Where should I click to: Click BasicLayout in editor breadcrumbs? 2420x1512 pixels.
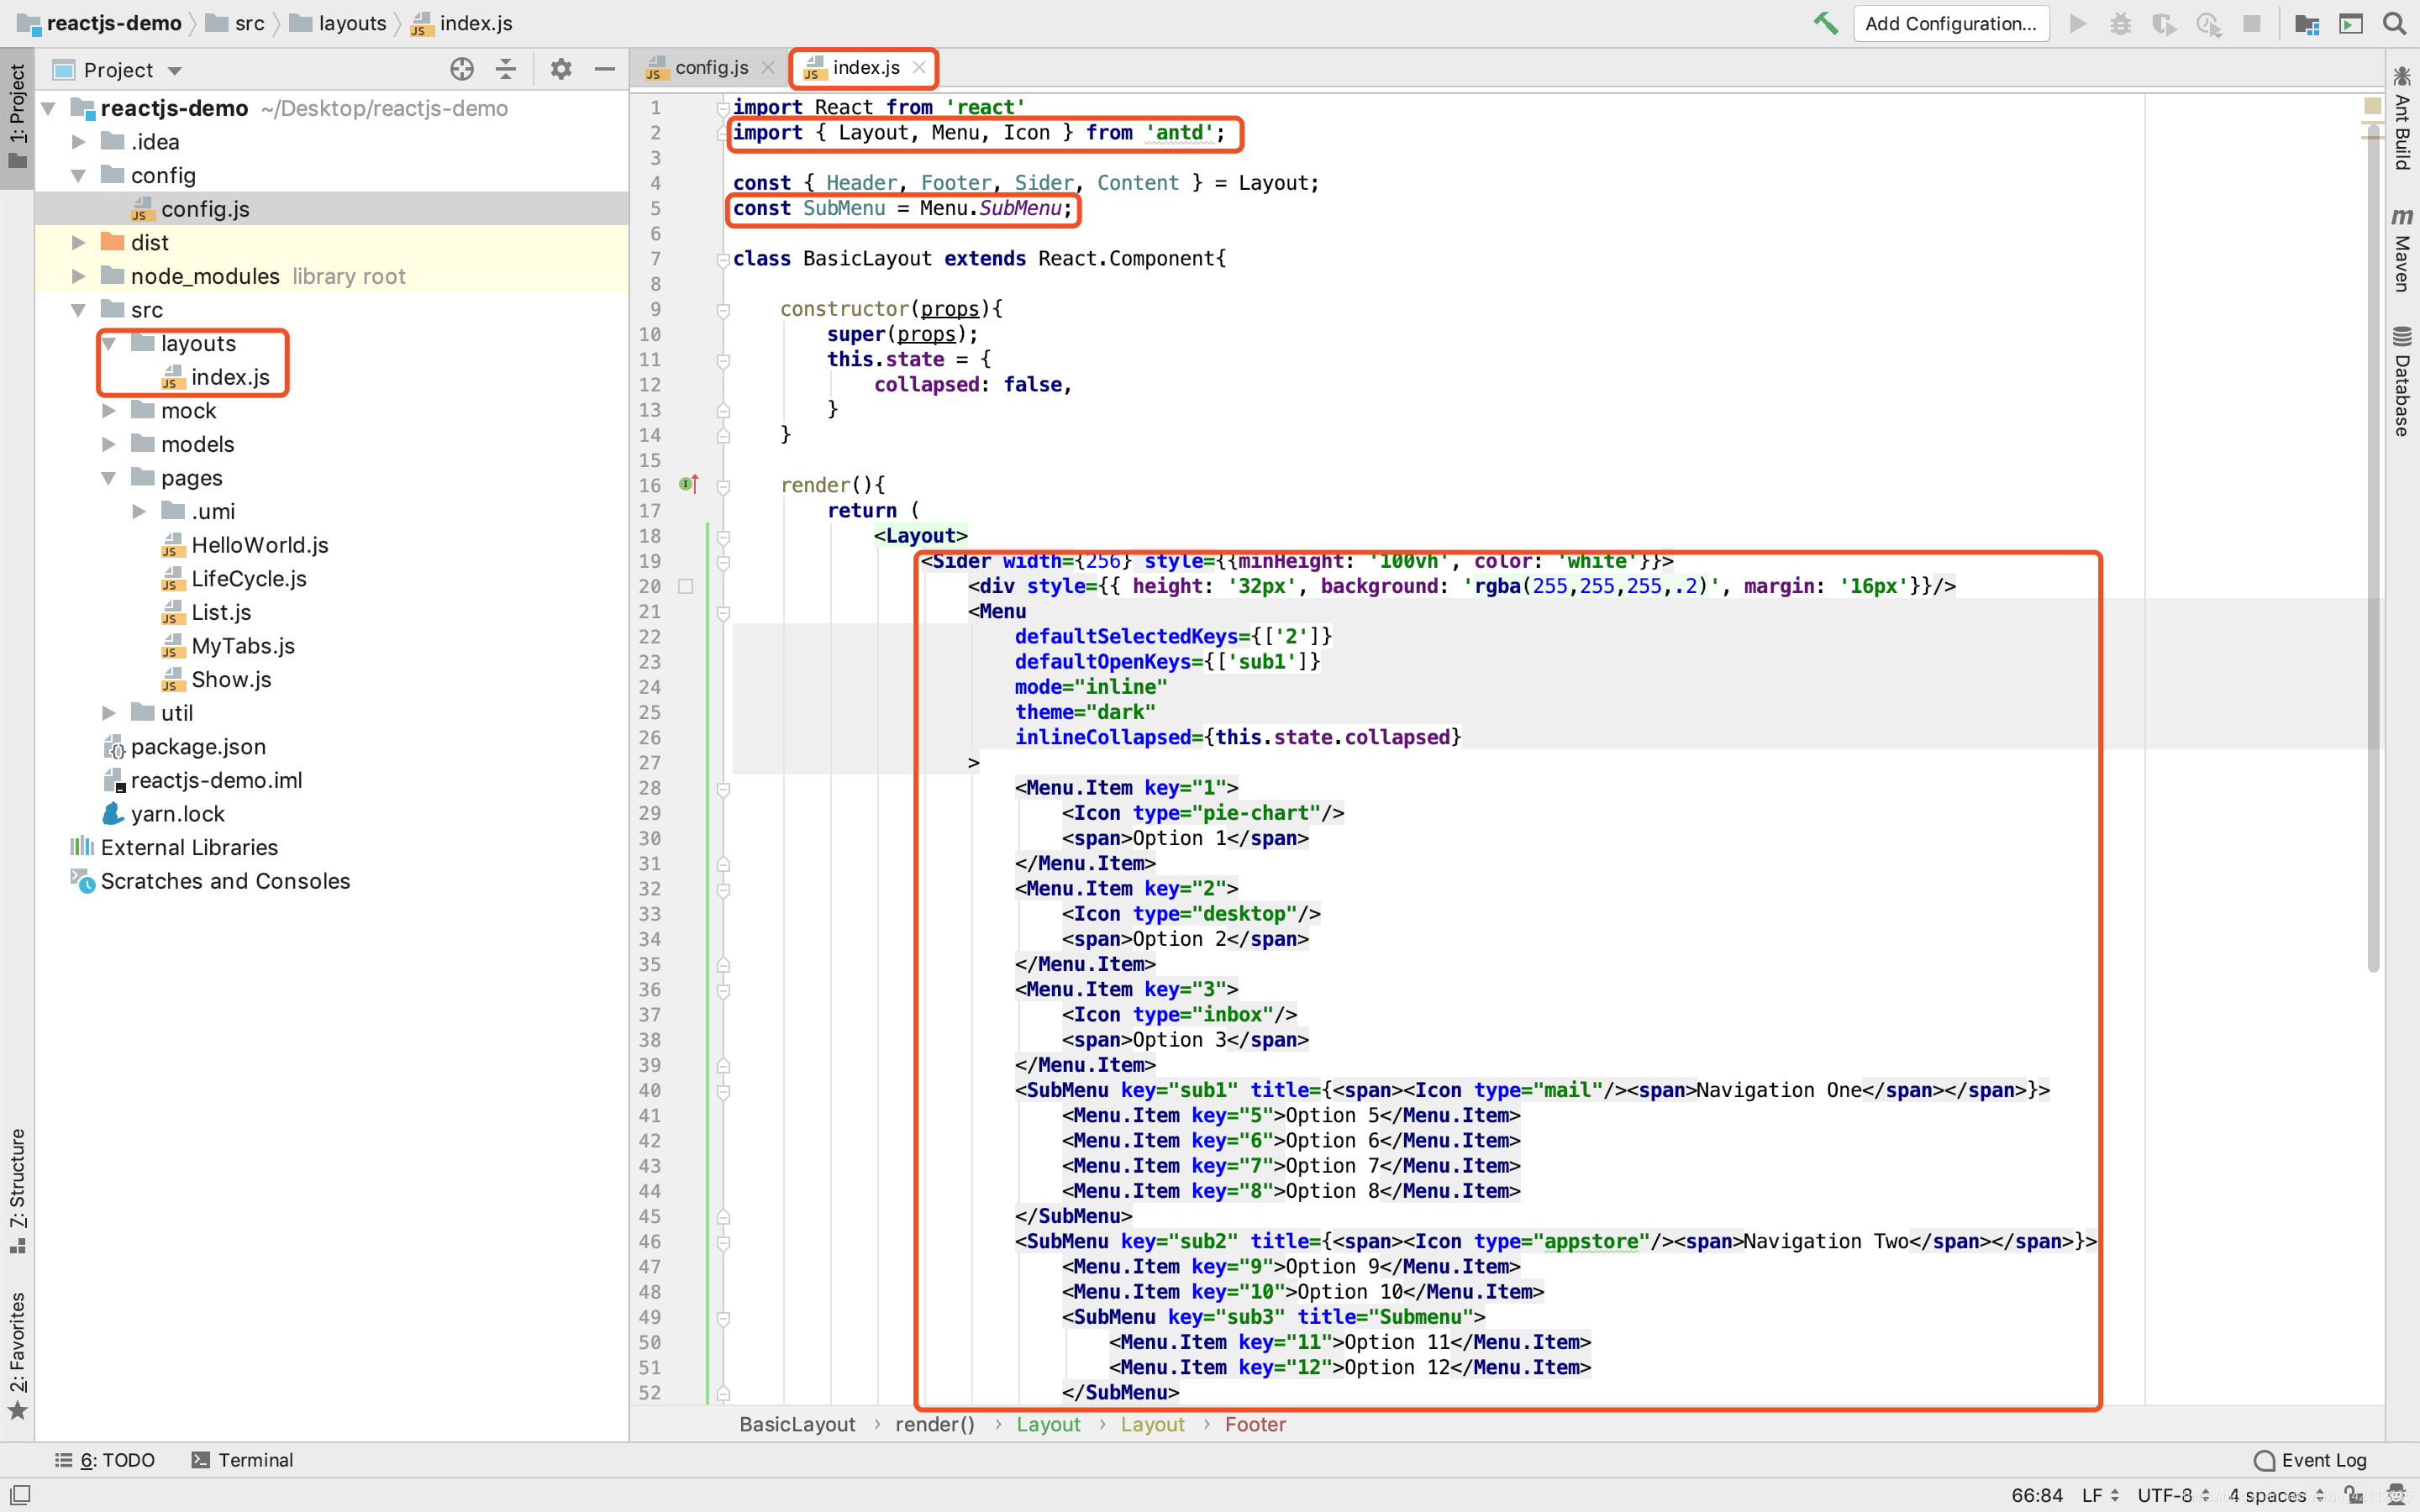click(x=797, y=1424)
